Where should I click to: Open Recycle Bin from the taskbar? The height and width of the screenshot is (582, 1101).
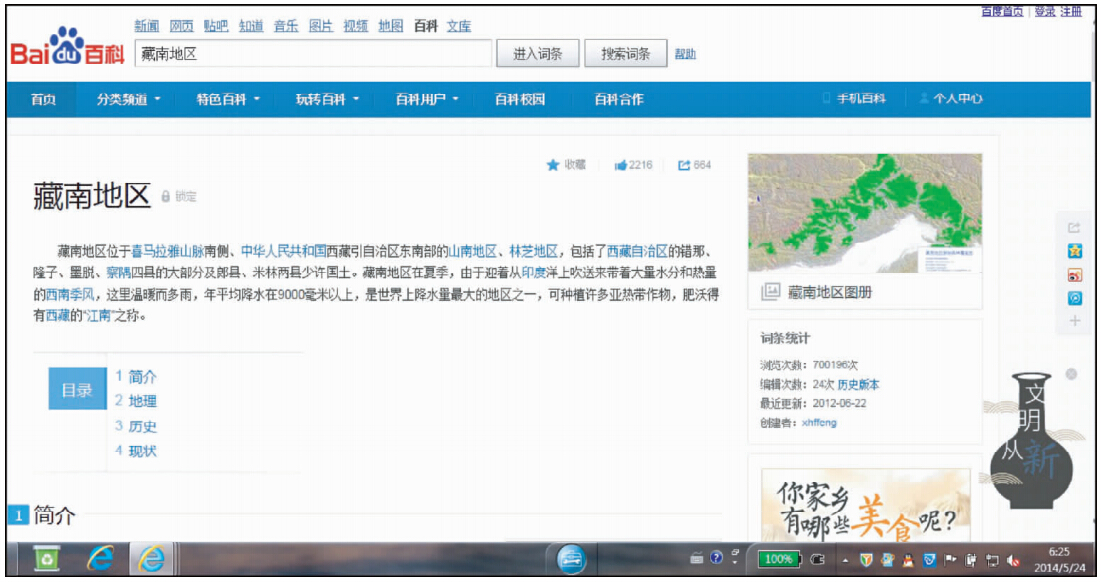pos(46,560)
